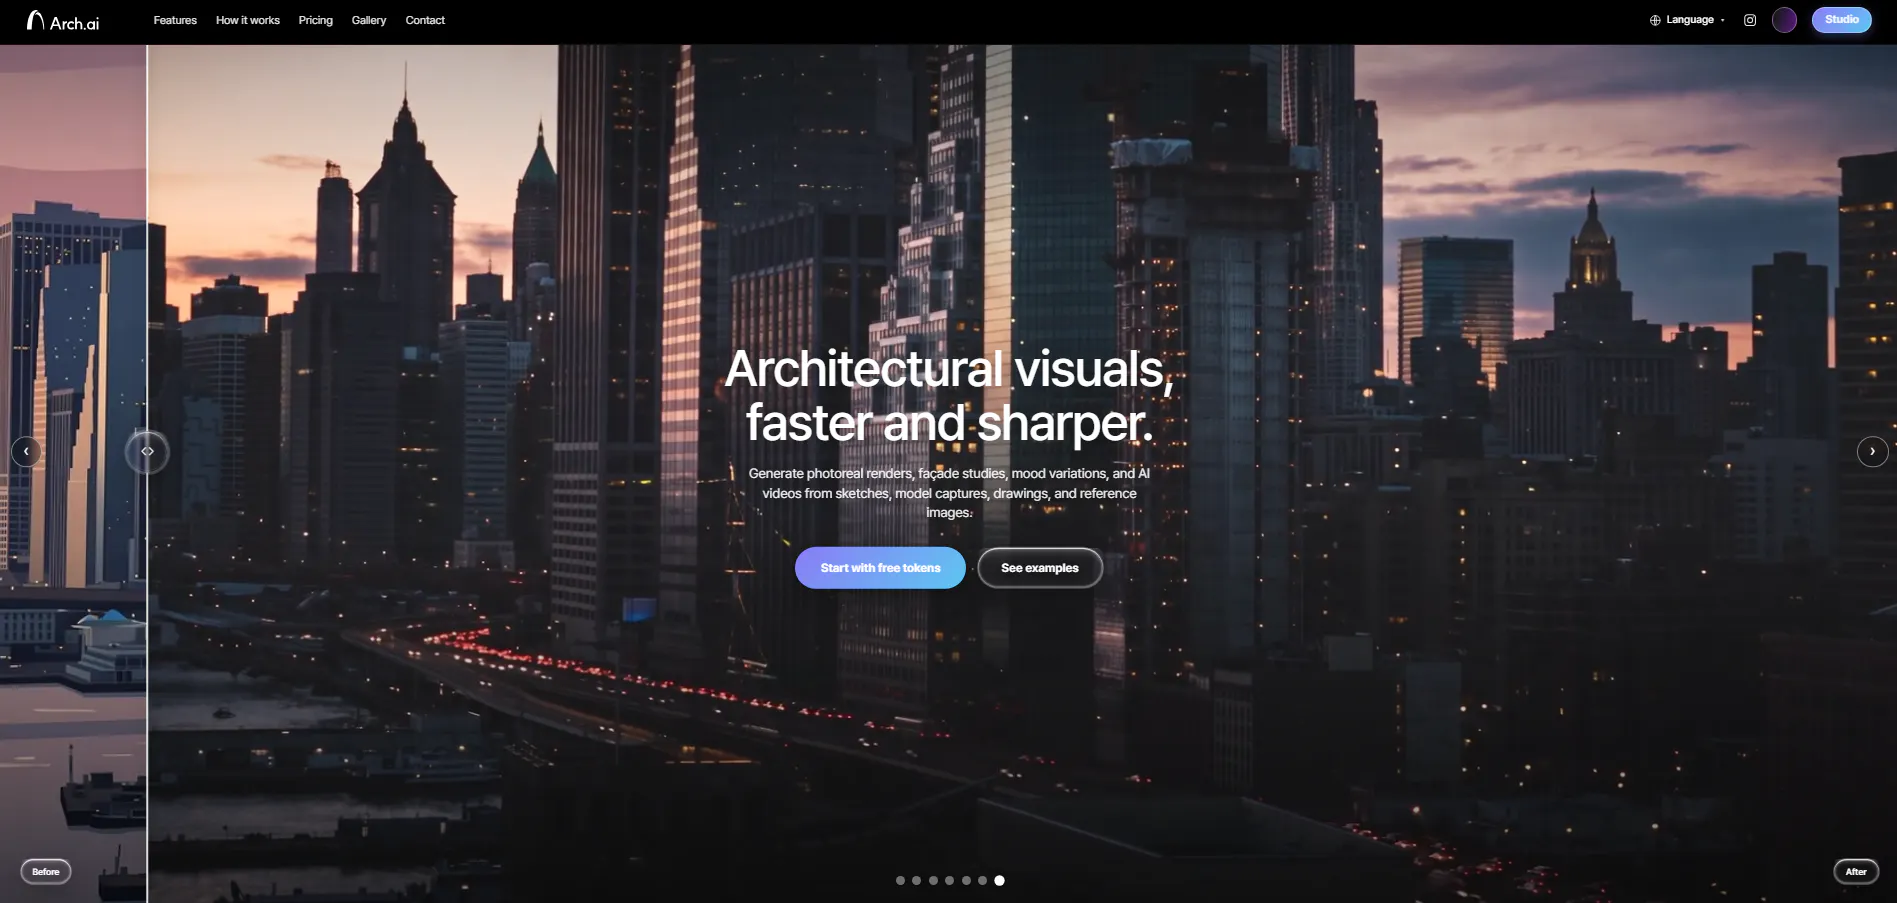Open the Gallery menu item
The width and height of the screenshot is (1897, 903).
click(369, 20)
